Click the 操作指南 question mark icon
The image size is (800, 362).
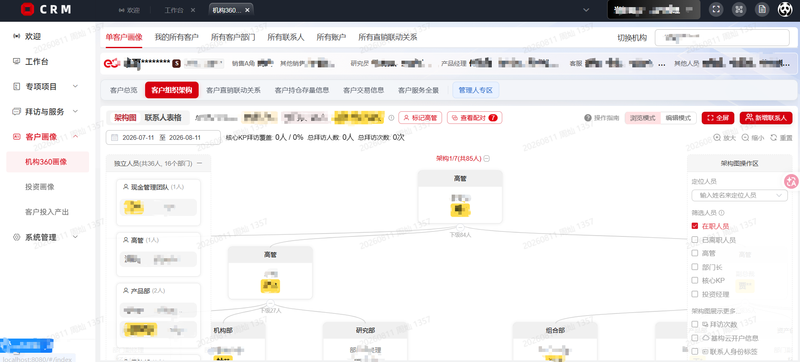[588, 118]
